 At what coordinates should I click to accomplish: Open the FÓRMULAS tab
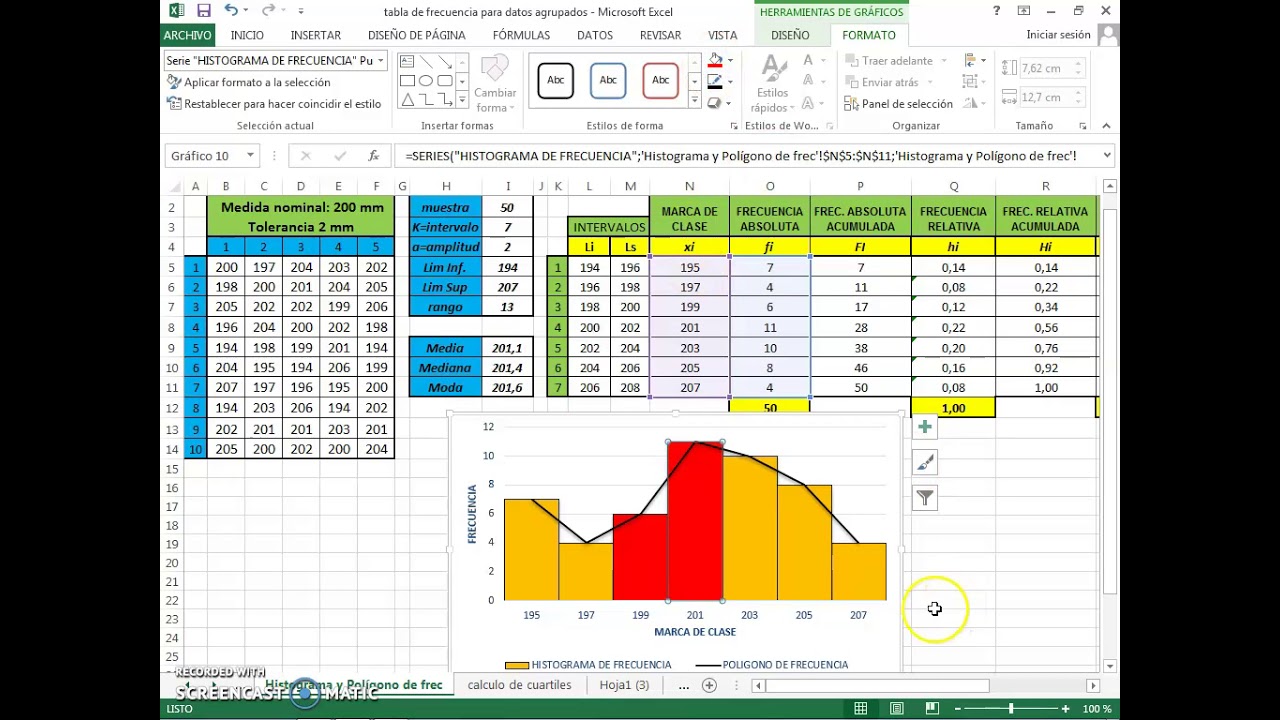tap(521, 35)
